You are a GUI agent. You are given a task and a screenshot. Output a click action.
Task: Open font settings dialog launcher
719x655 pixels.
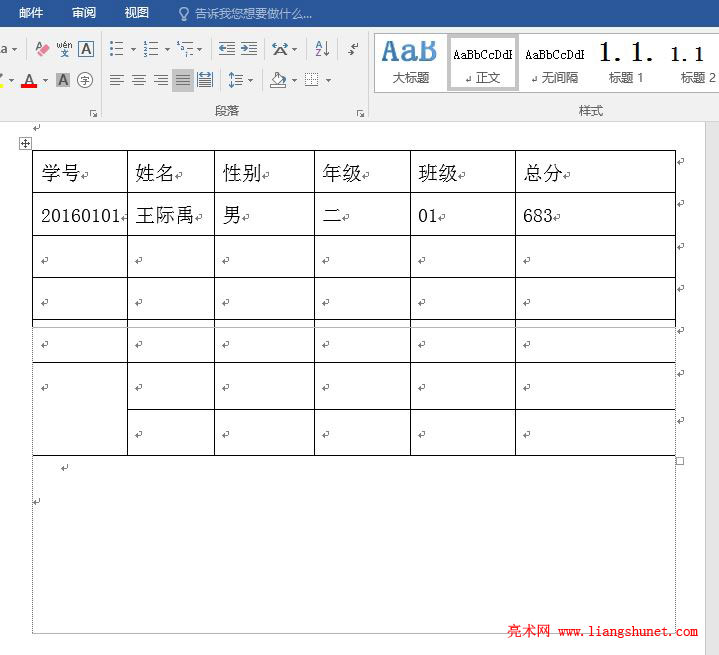94,113
